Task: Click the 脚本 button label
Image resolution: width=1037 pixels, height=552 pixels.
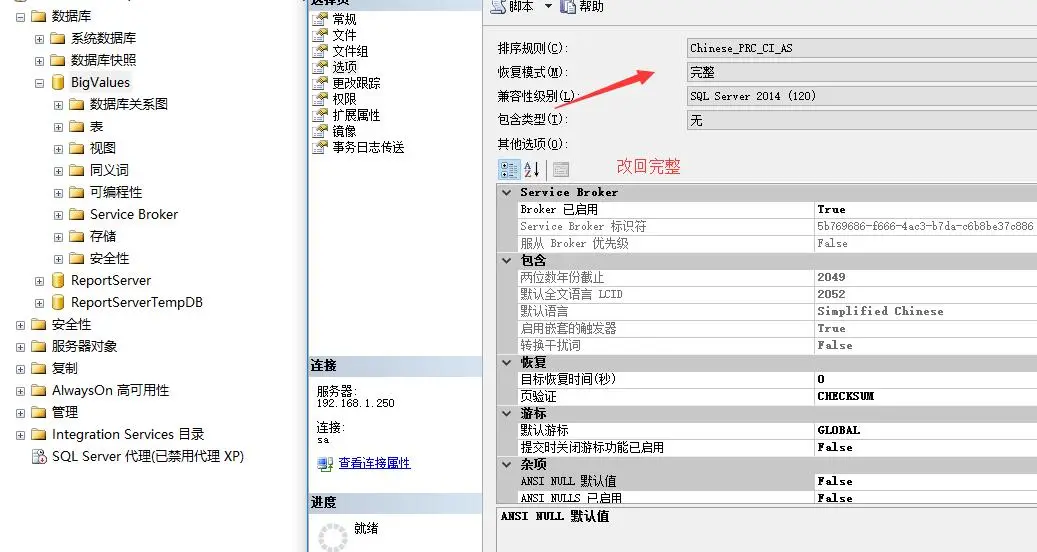Action: click(x=521, y=7)
